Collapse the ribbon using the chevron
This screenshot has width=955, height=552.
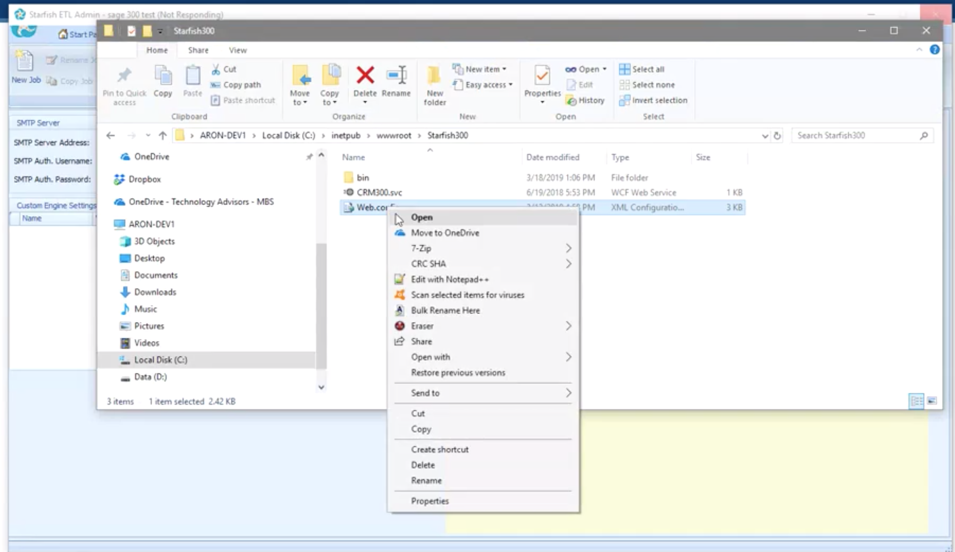coord(919,50)
